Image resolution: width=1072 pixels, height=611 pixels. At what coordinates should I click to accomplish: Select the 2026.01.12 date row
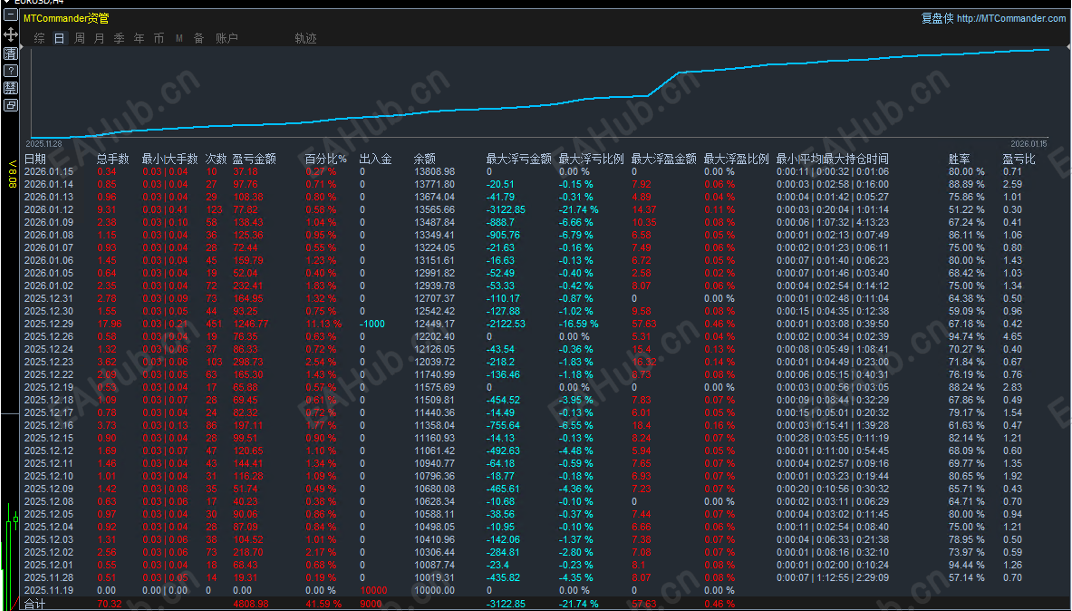49,210
